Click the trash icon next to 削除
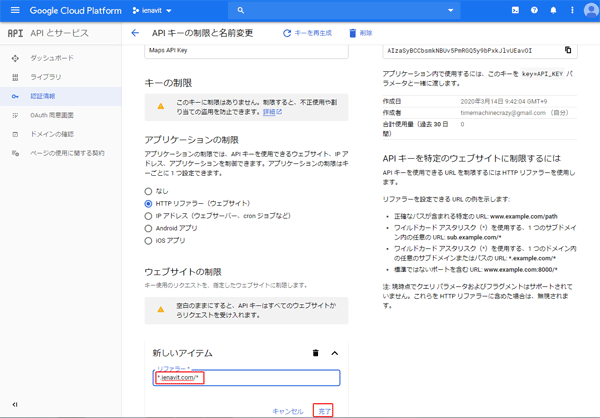This screenshot has width=600, height=418. tap(352, 33)
